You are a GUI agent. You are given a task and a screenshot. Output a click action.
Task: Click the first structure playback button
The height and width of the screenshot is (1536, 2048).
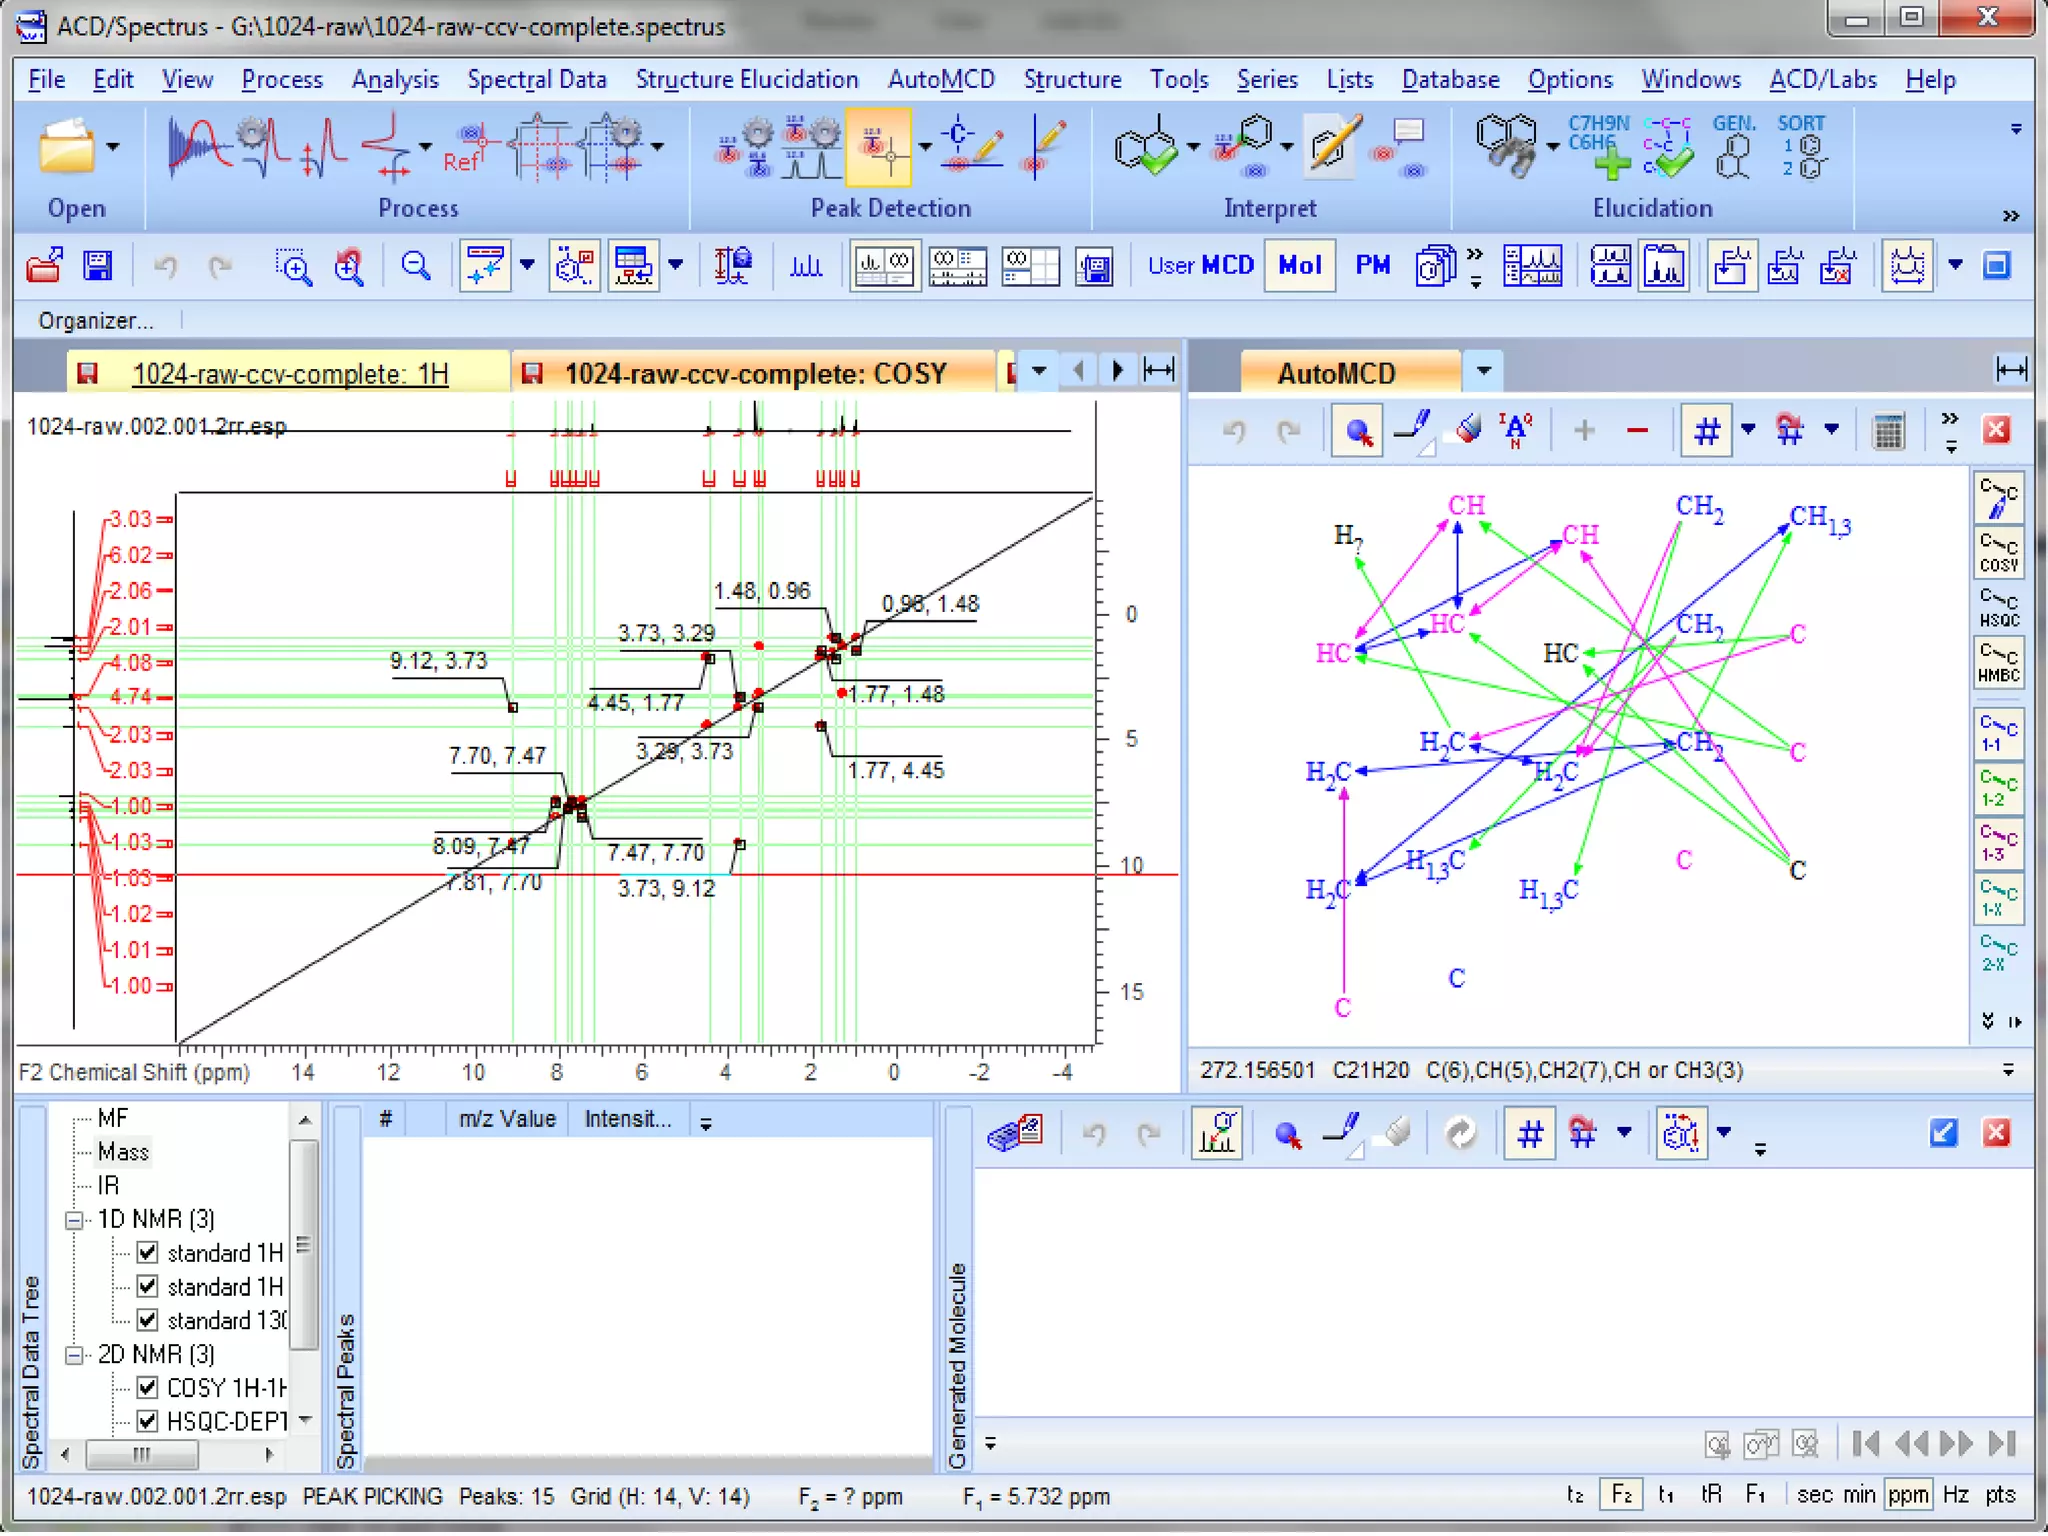pyautogui.click(x=1865, y=1443)
